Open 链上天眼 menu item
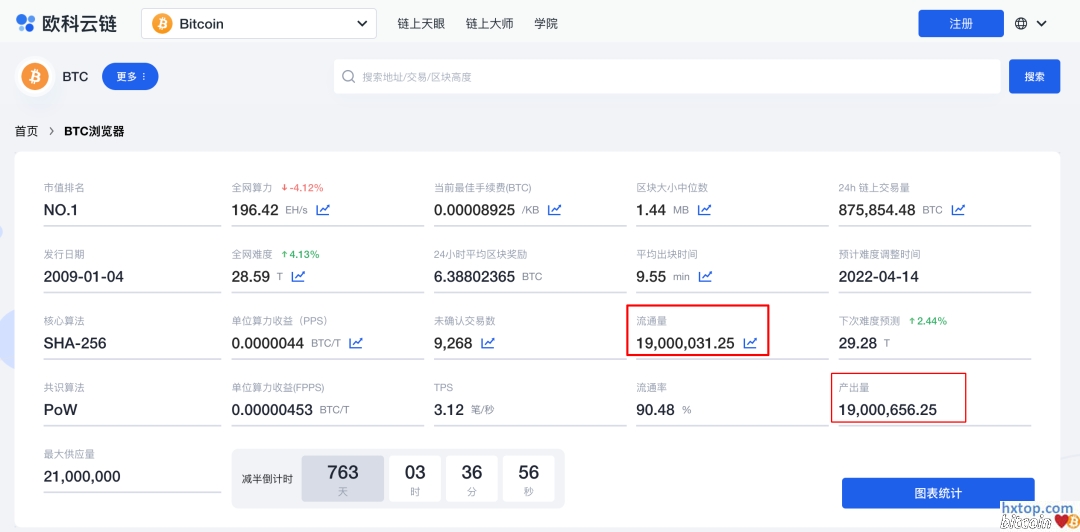The height and width of the screenshot is (532, 1080). tap(420, 23)
